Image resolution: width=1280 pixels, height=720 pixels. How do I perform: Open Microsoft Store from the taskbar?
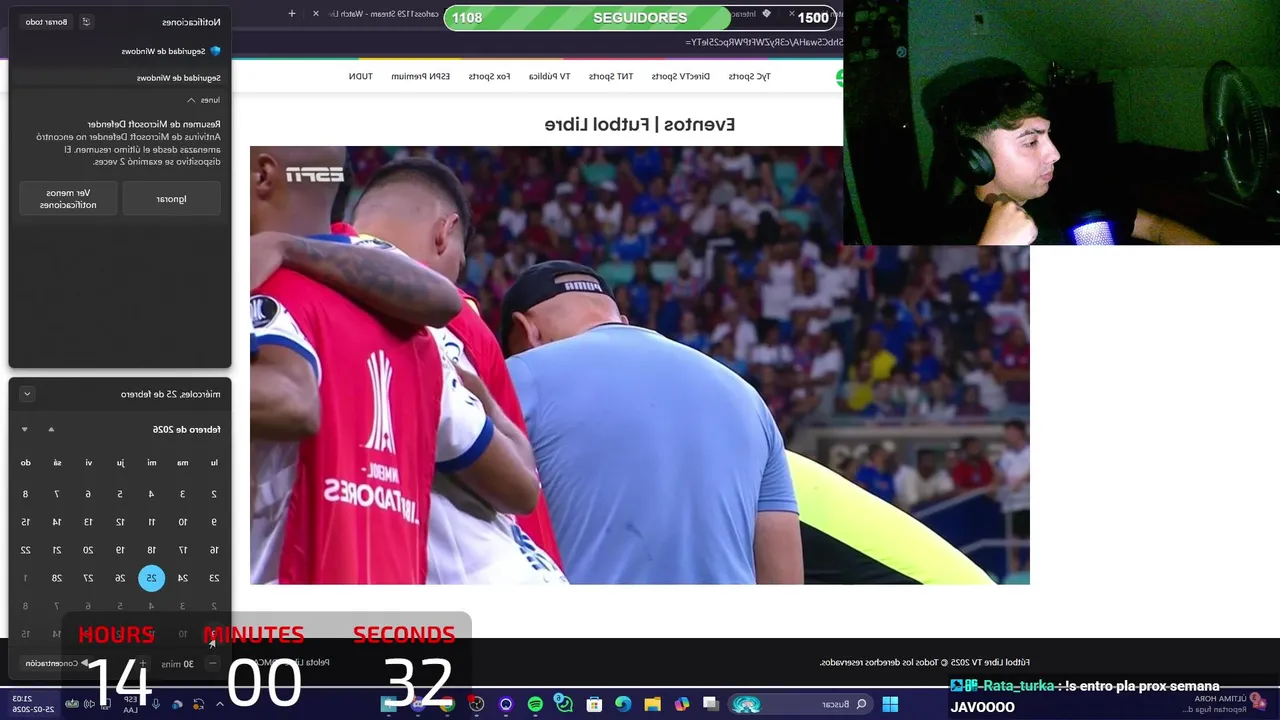594,704
